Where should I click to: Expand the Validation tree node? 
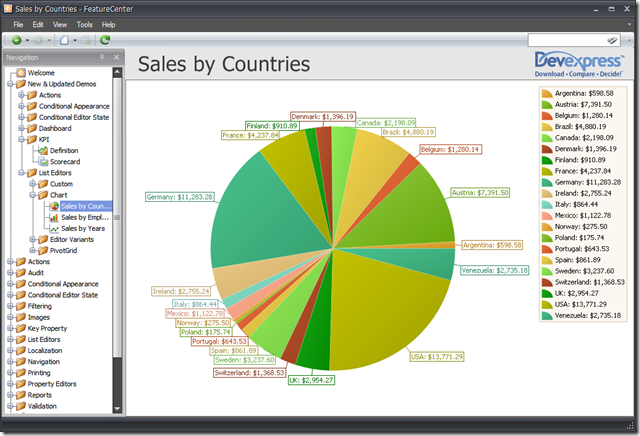(x=10, y=406)
